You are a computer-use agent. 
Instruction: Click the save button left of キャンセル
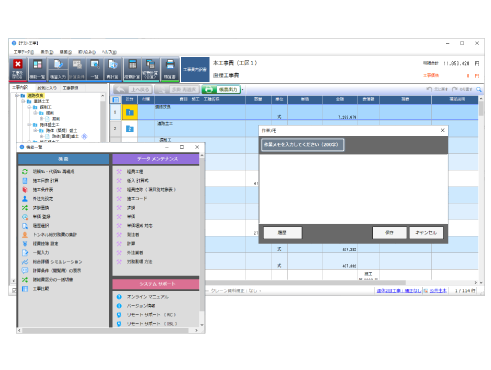pos(389,233)
